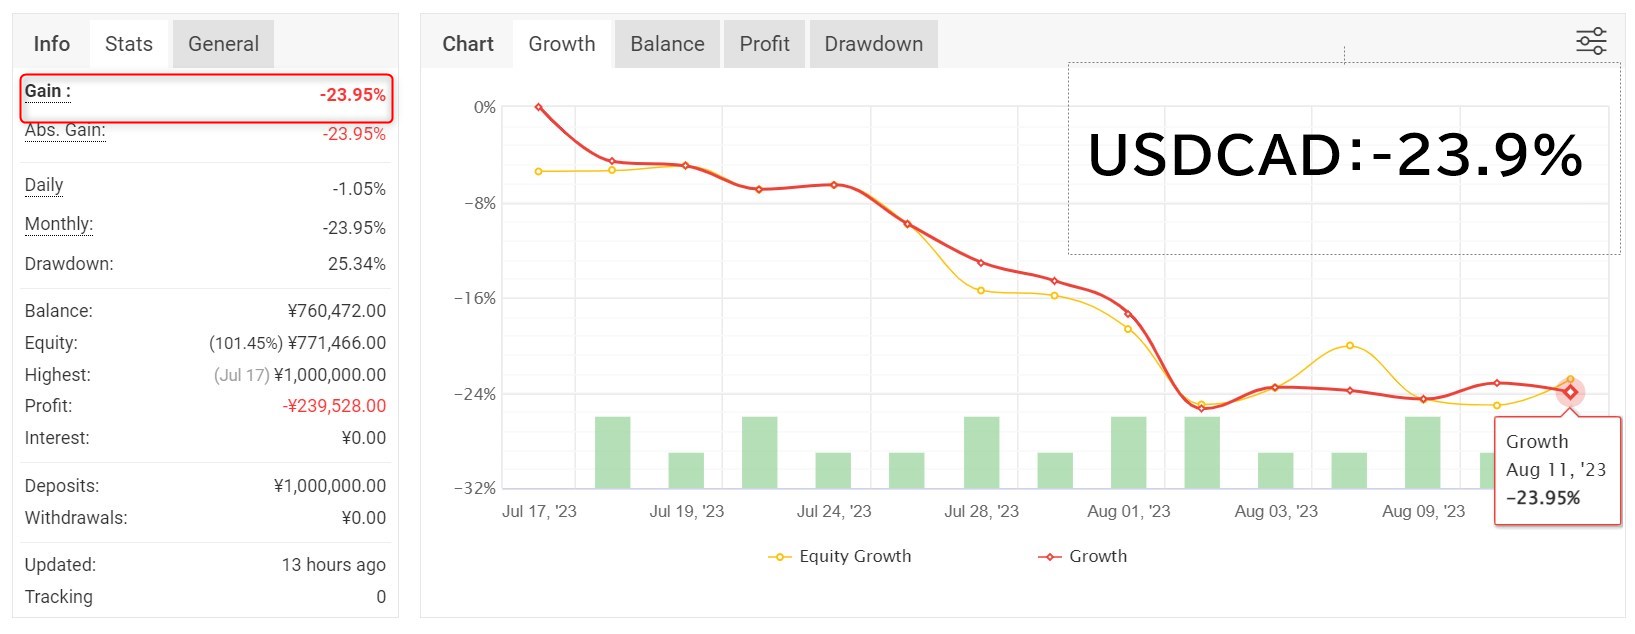Show the Balance chart tab
The width and height of the screenshot is (1635, 634).
667,44
